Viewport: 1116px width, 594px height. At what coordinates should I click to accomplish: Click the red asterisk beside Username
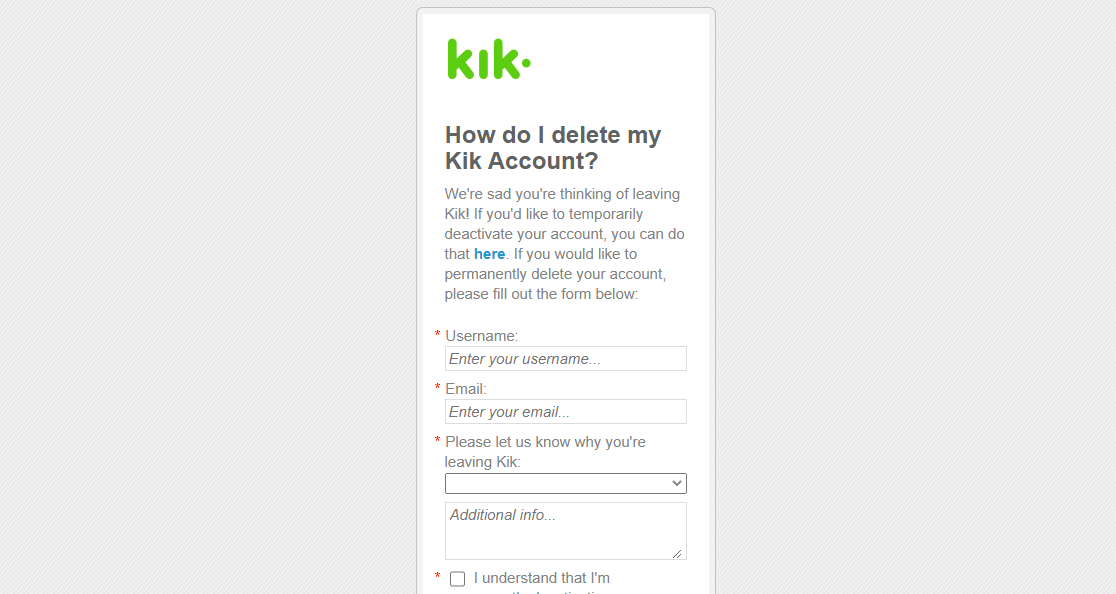437,335
